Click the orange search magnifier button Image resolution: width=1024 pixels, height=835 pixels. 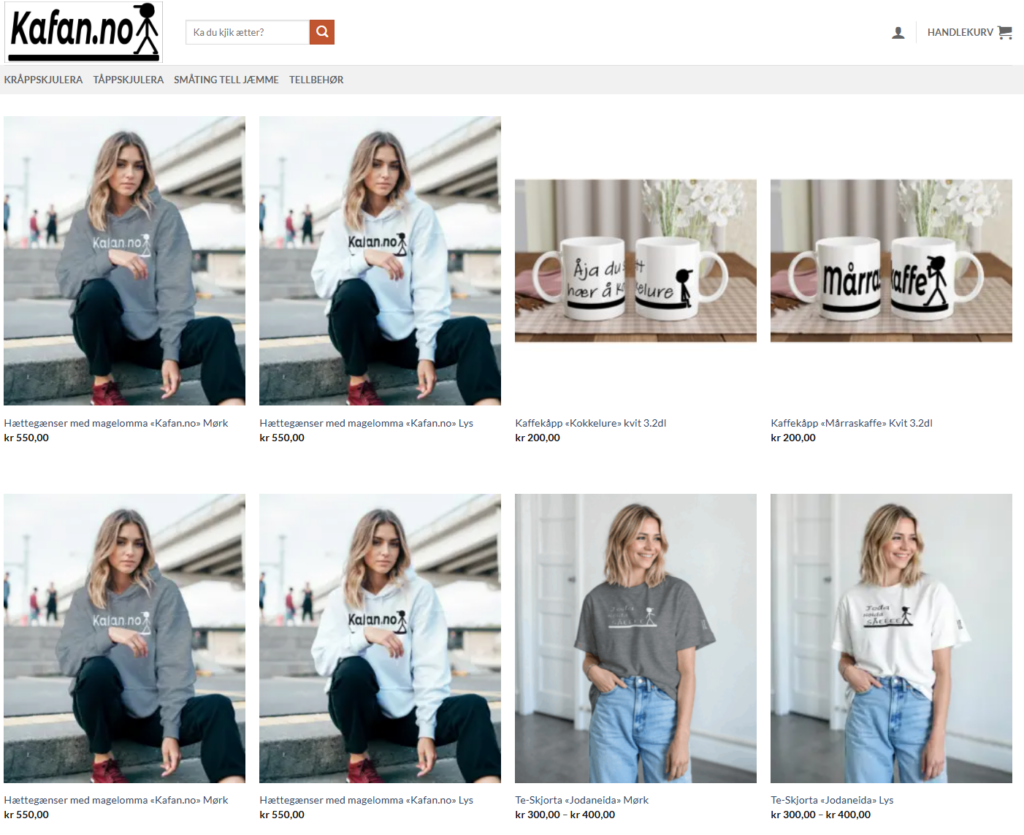[x=322, y=32]
